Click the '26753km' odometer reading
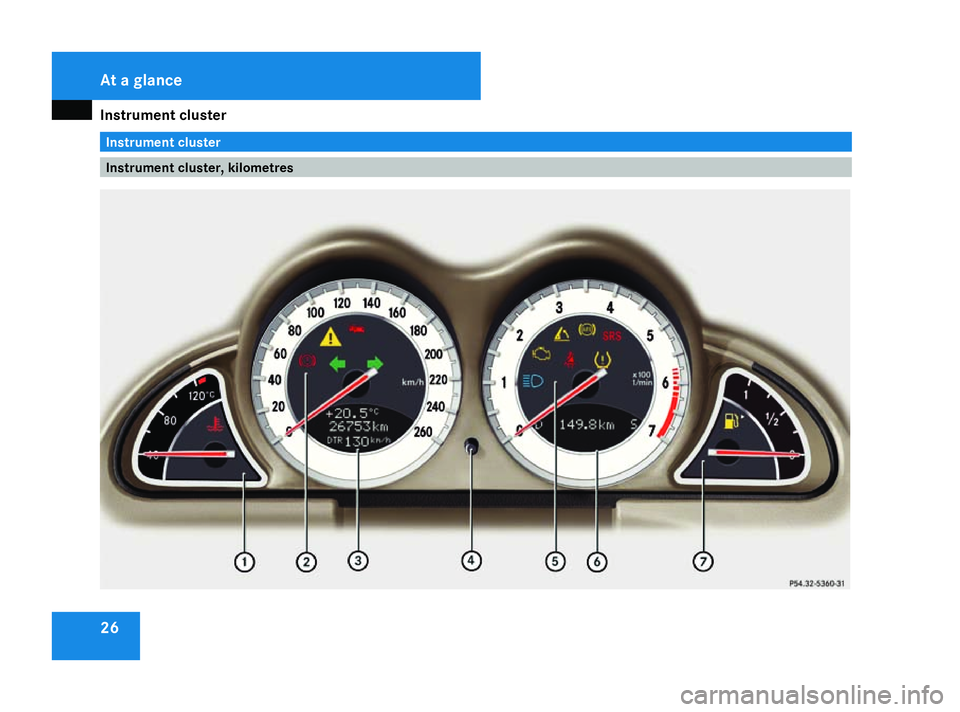Screen dimensions: 960x712 pos(358,426)
